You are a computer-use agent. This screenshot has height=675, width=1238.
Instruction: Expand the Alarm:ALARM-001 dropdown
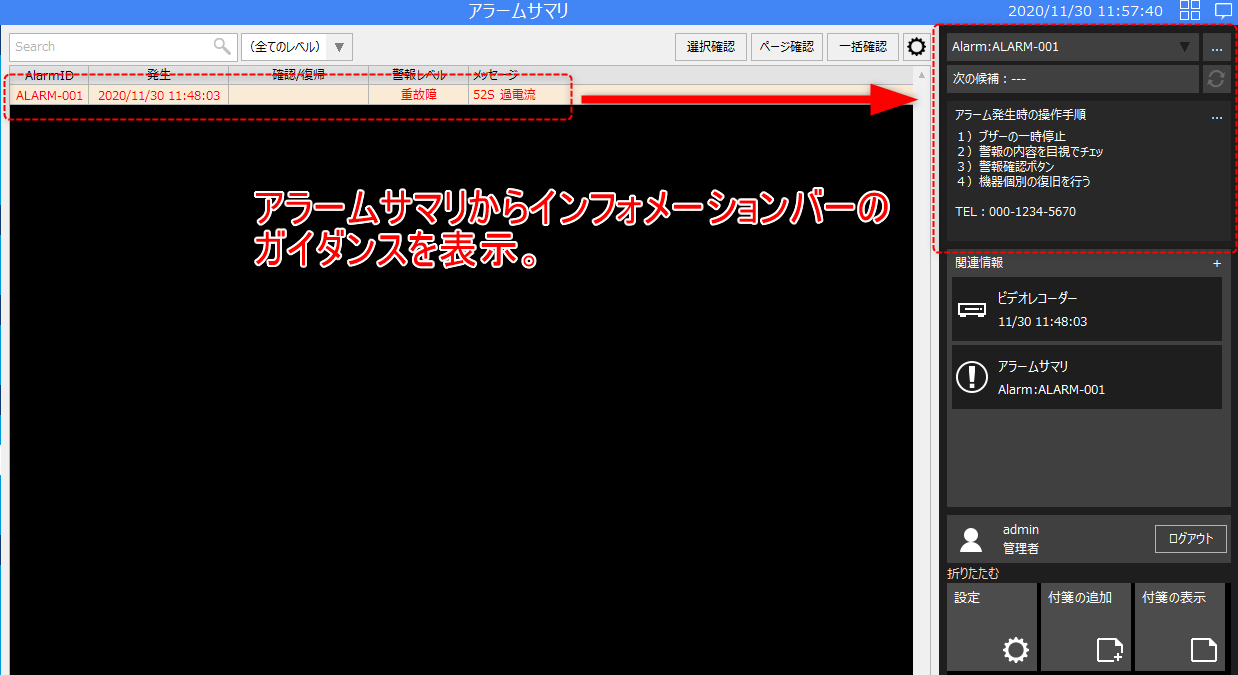tap(1072, 47)
